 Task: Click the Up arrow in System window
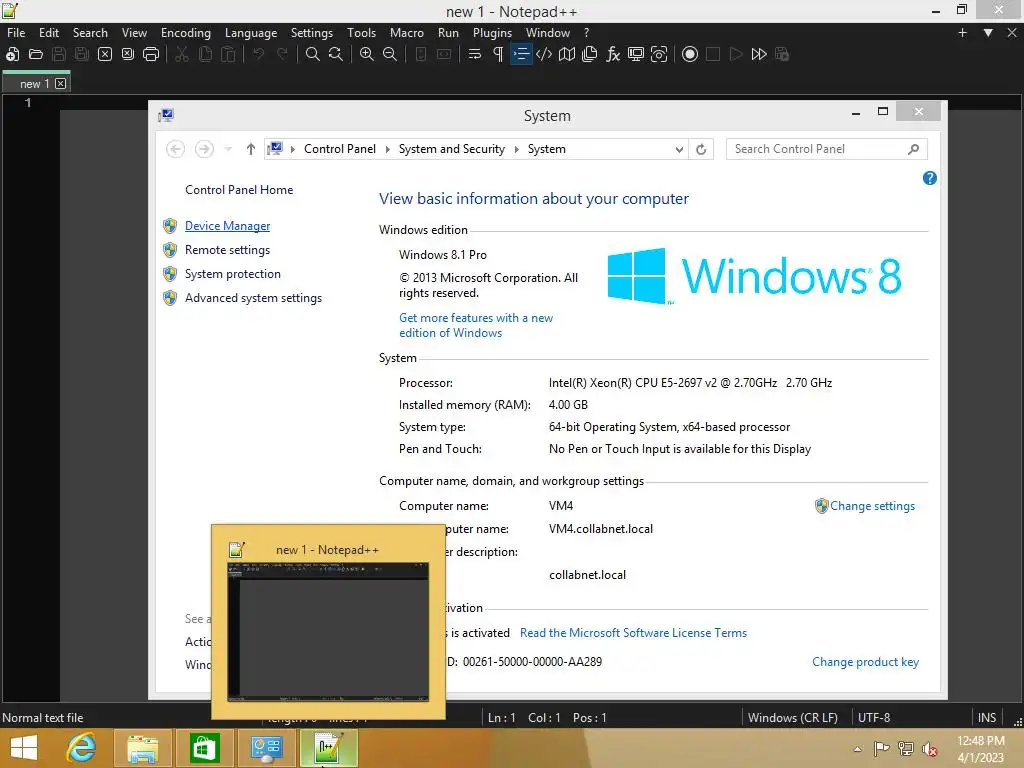click(251, 149)
